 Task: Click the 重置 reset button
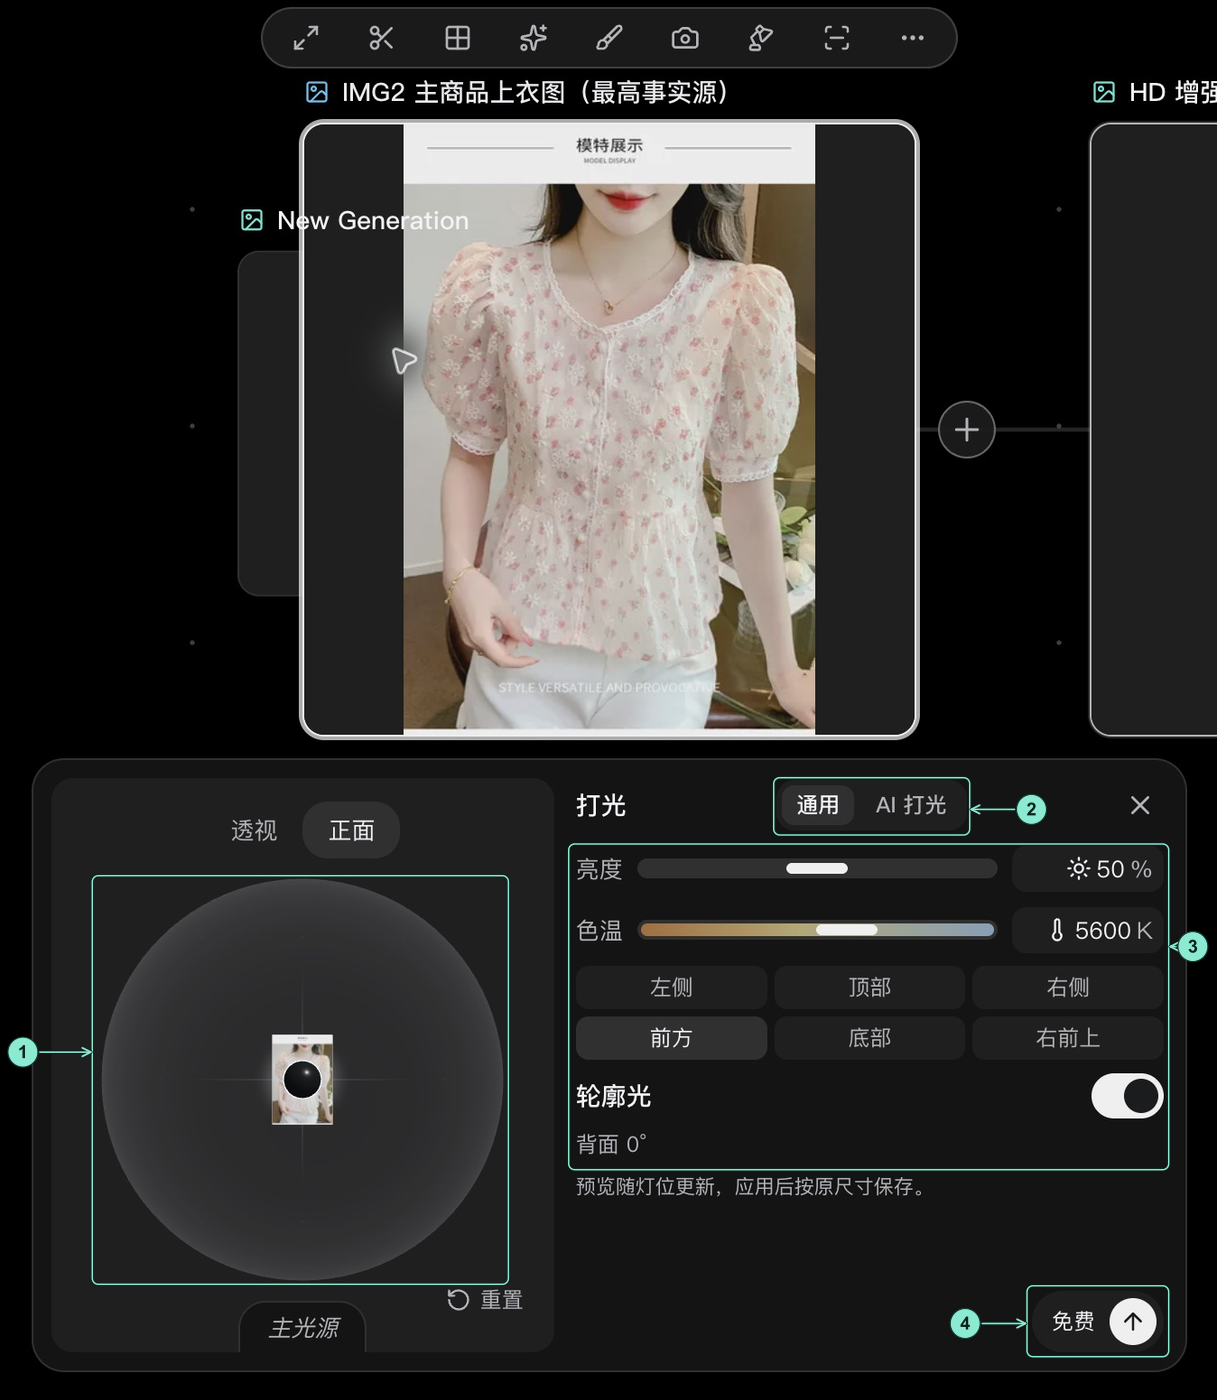485,1299
